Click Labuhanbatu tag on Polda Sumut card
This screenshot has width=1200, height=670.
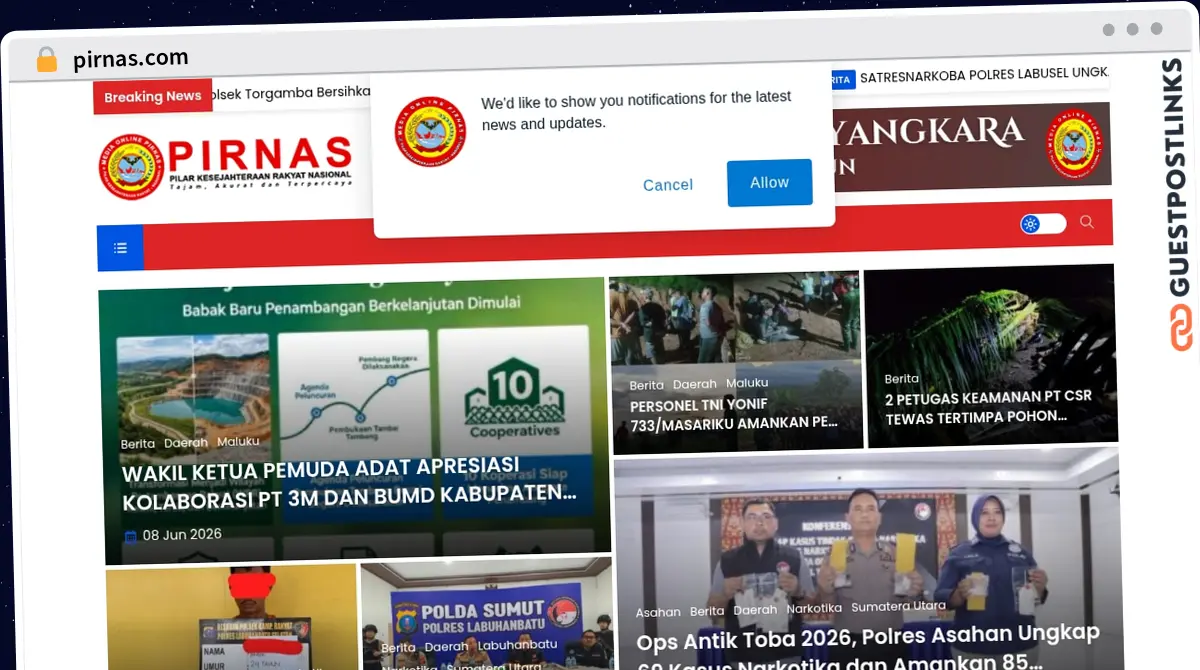tap(515, 646)
